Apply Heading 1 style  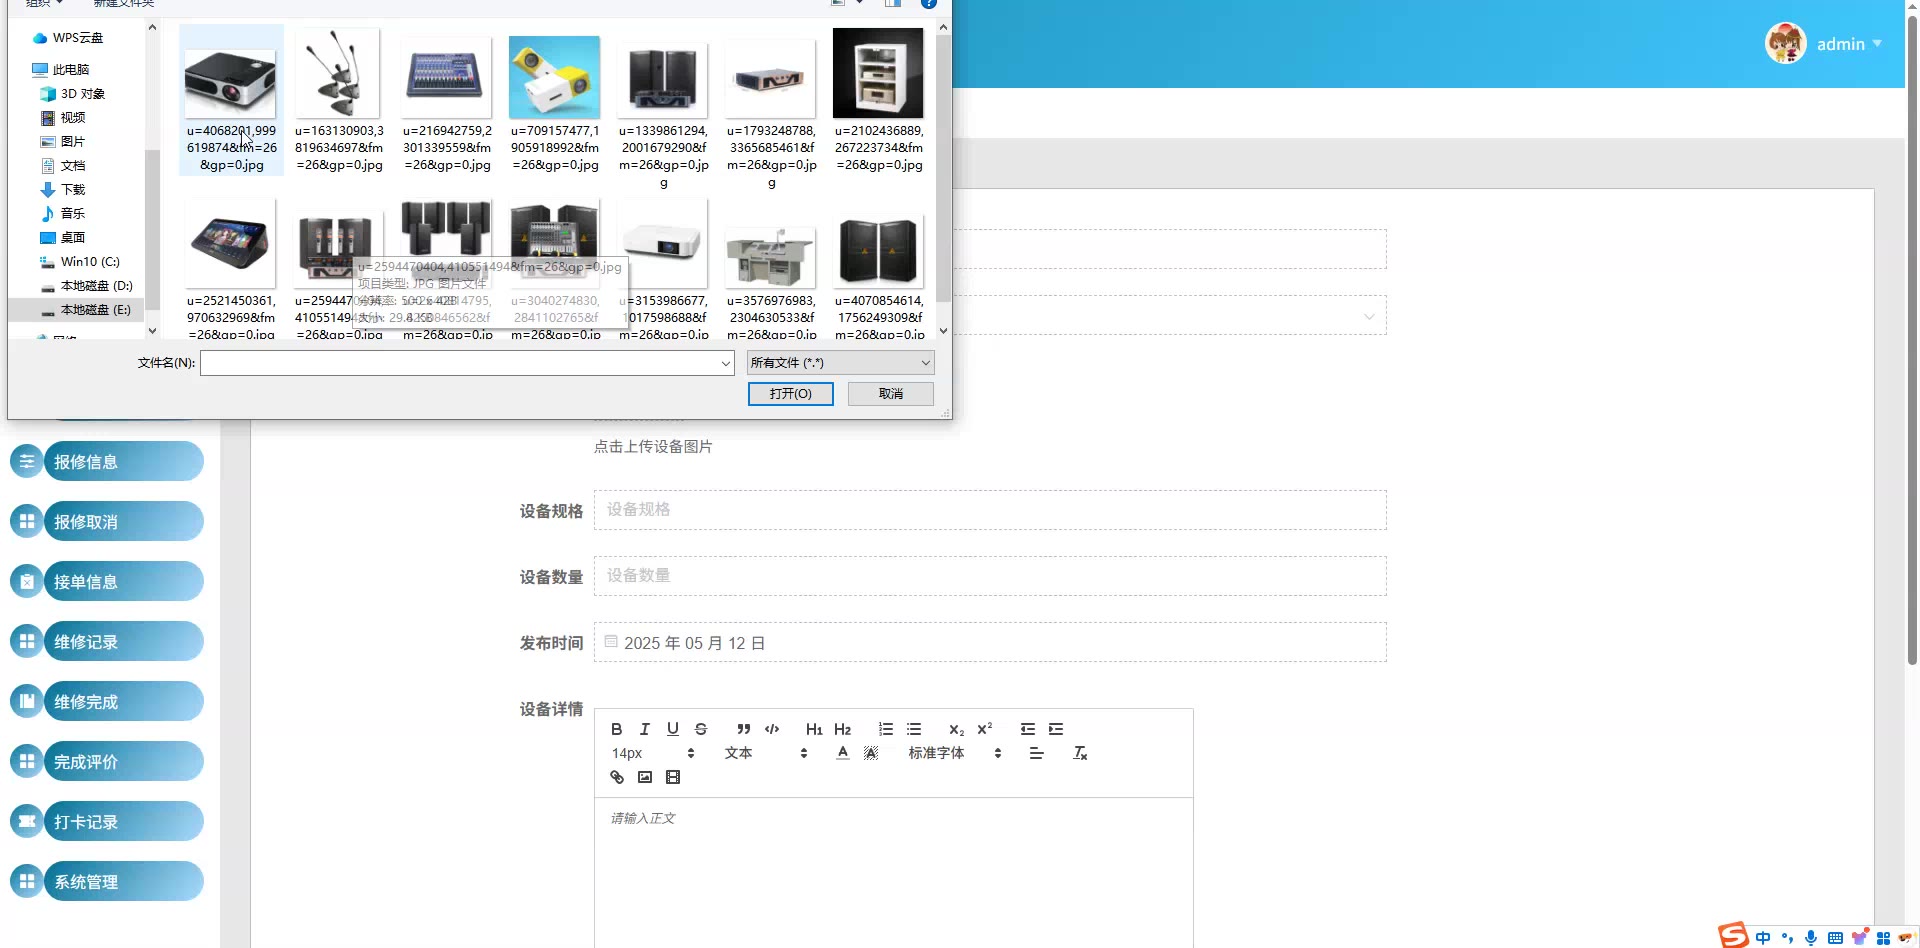[814, 729]
